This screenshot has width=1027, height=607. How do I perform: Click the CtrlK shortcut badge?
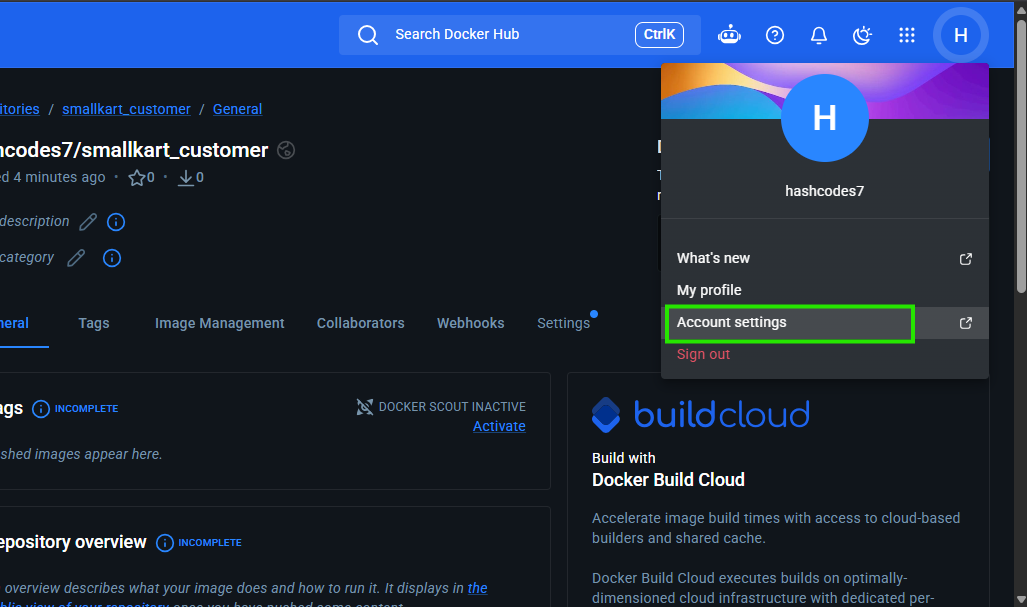click(x=659, y=35)
